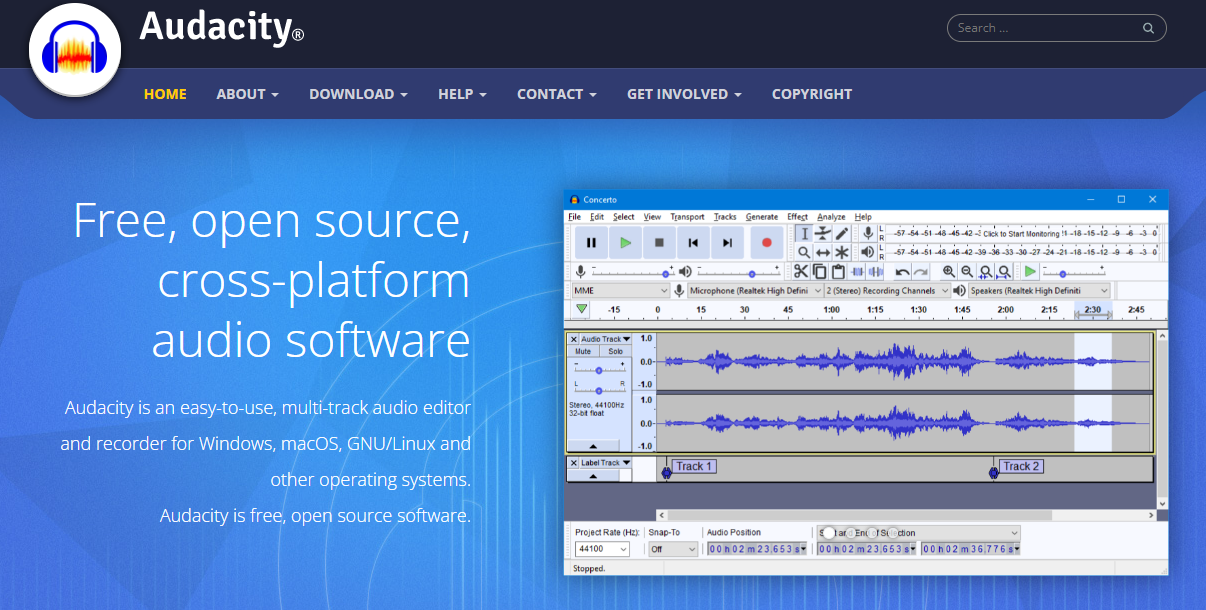Open the Snap-To Off dropdown
Viewport: 1206px width, 610px height.
coord(673,549)
